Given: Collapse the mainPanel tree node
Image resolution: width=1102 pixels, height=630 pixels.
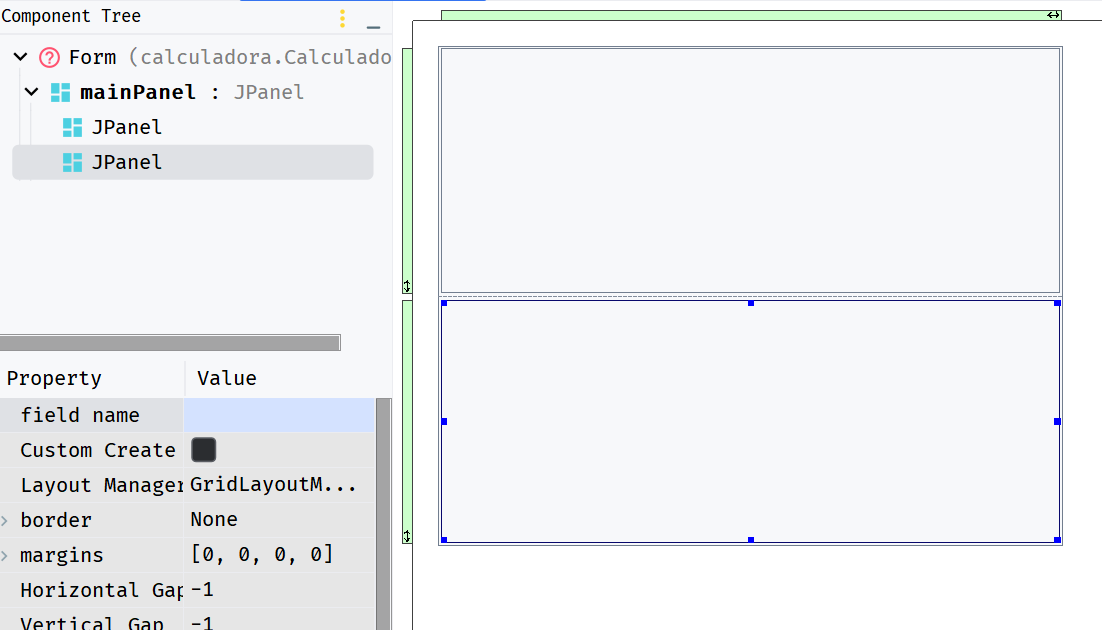Looking at the screenshot, I should [31, 92].
